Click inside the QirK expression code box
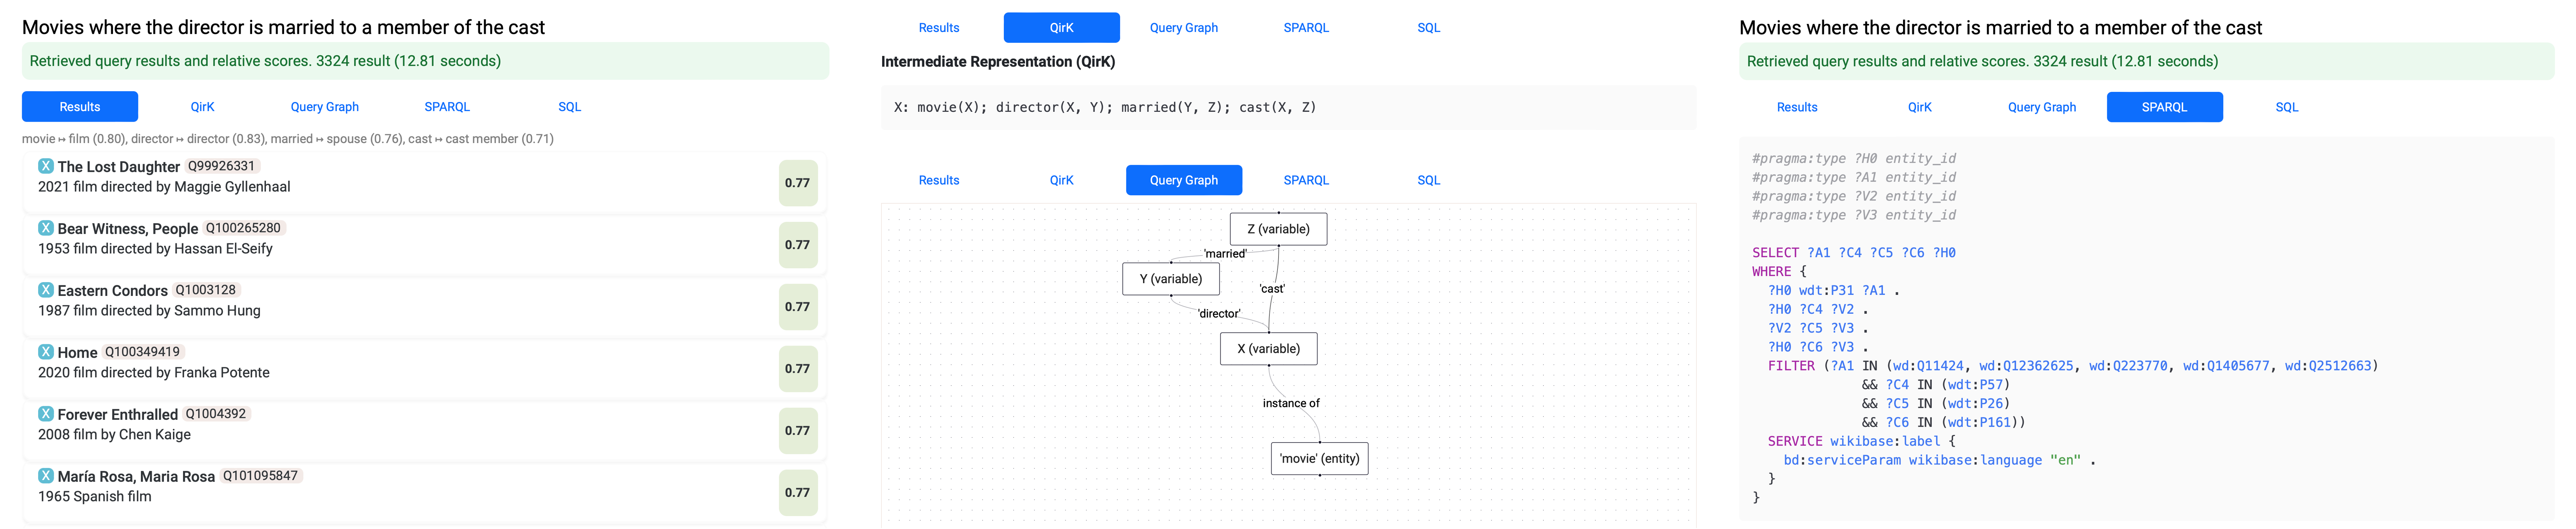Viewport: 2576px width, 529px height. tap(1288, 108)
